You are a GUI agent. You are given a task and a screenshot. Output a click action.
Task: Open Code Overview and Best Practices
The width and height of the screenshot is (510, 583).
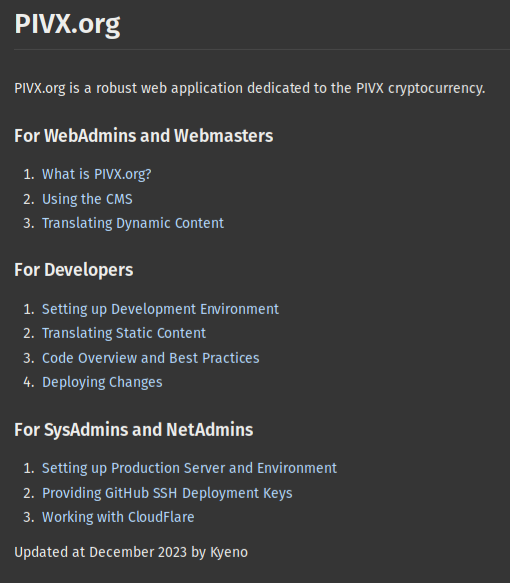pos(151,358)
